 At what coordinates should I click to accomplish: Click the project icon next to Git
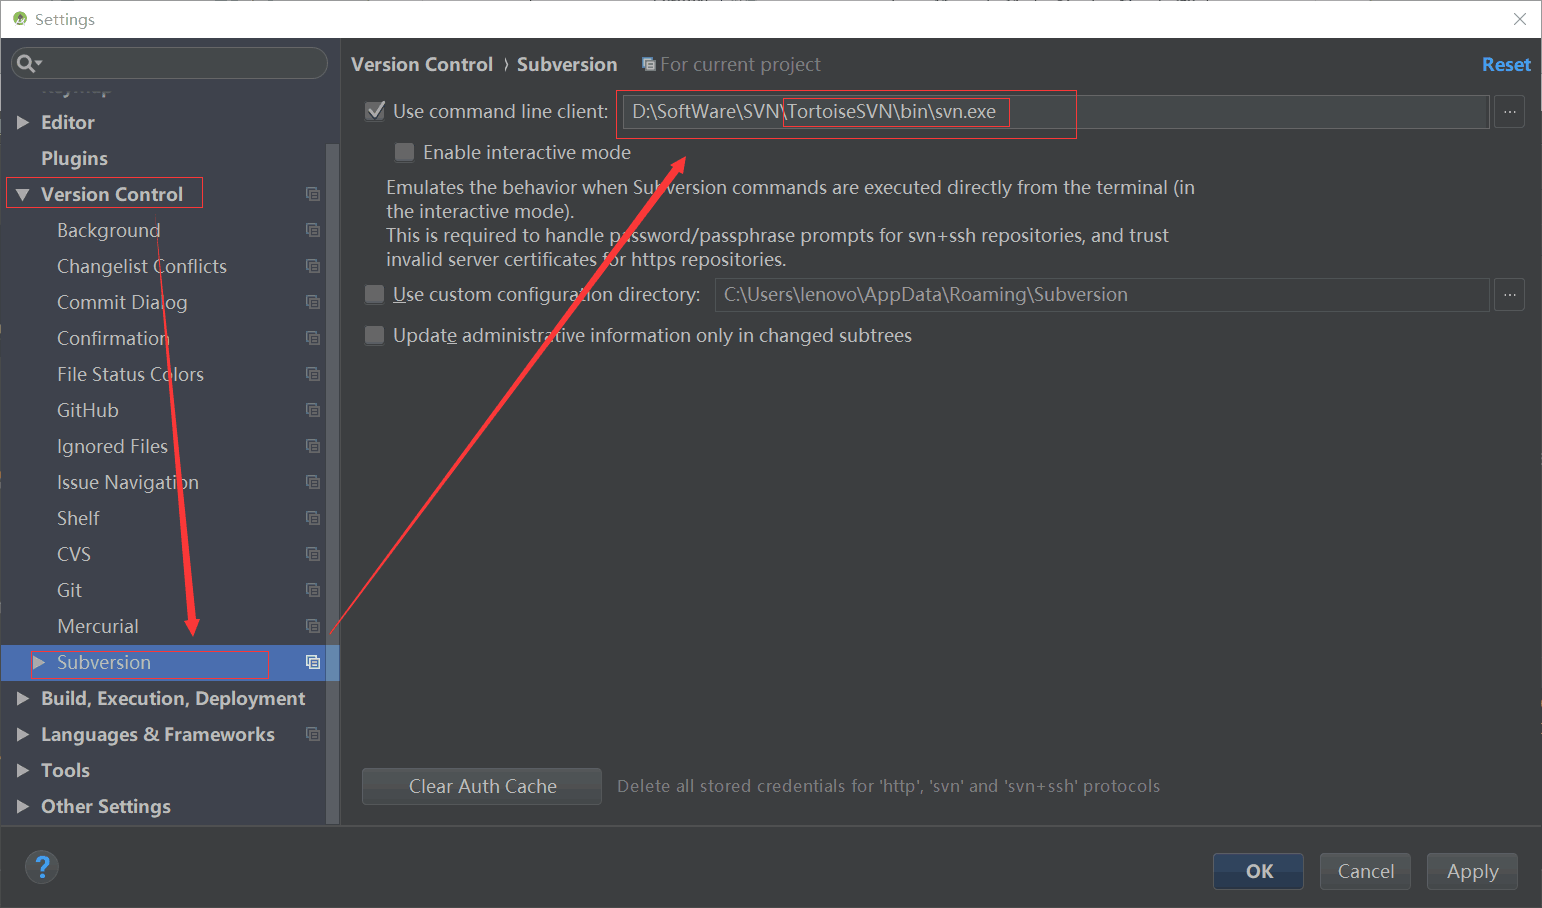313,590
